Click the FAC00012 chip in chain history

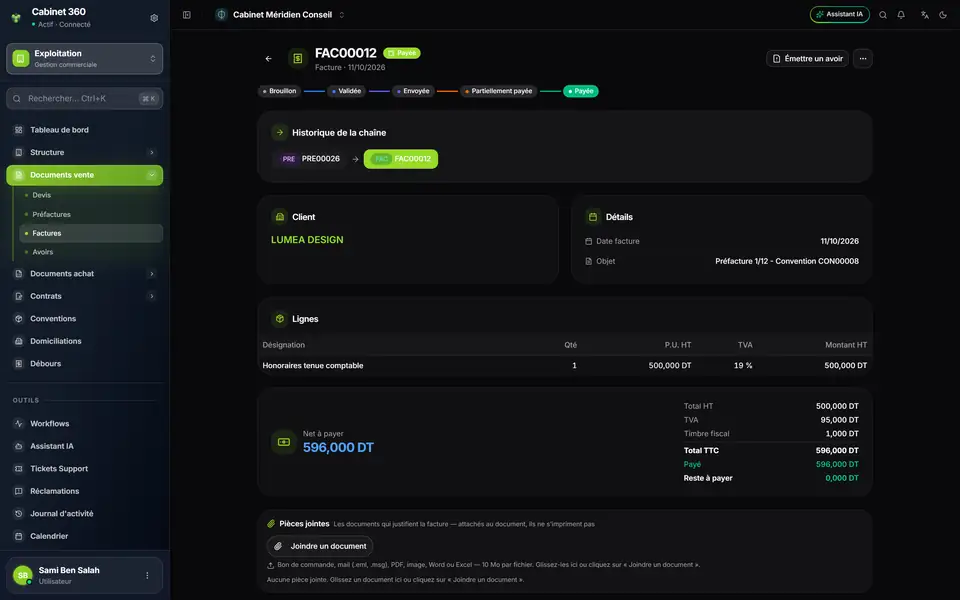coord(401,159)
